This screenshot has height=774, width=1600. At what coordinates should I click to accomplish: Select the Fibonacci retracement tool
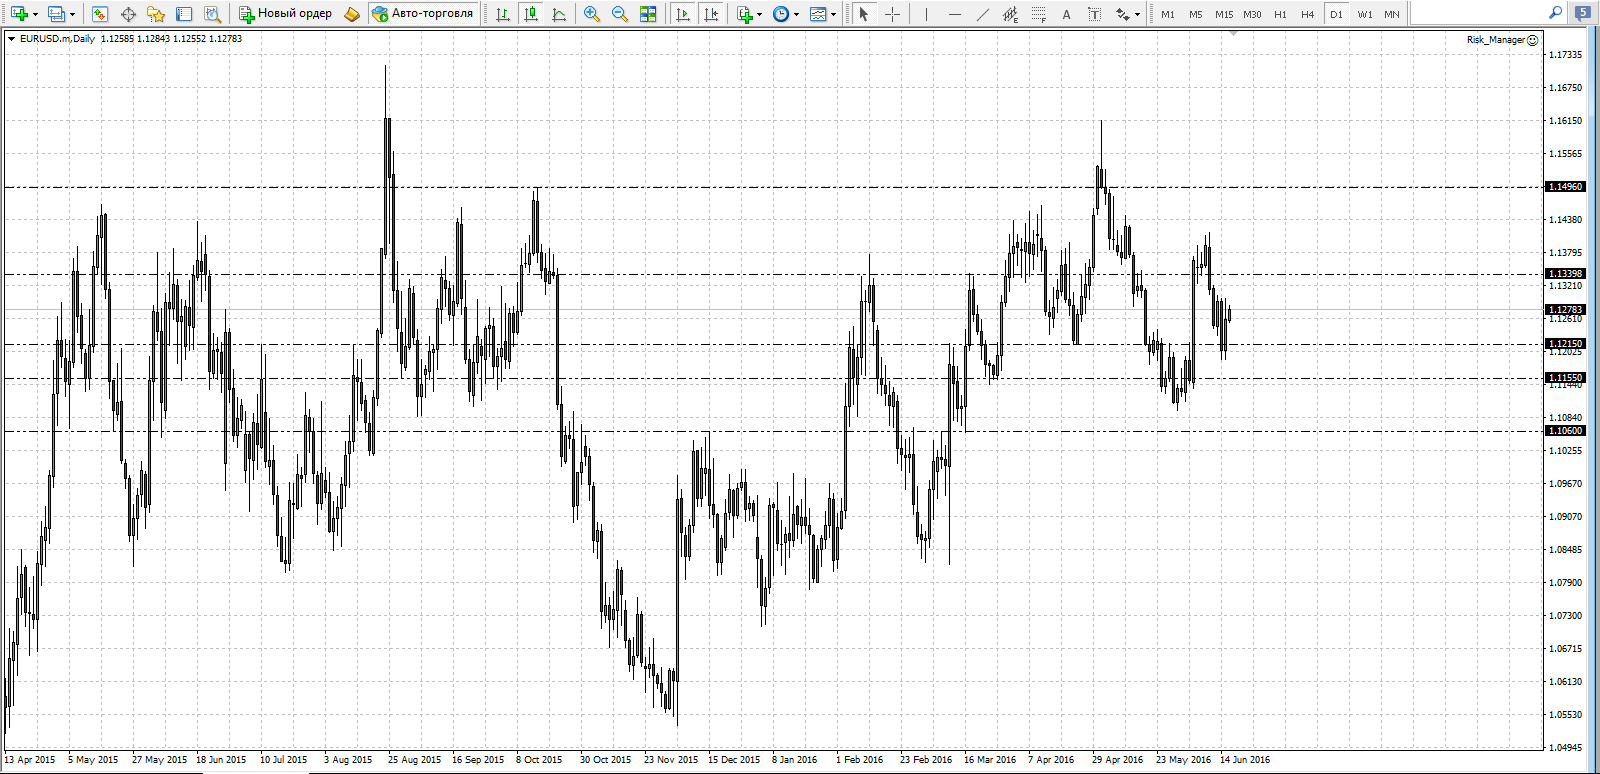tap(1039, 14)
